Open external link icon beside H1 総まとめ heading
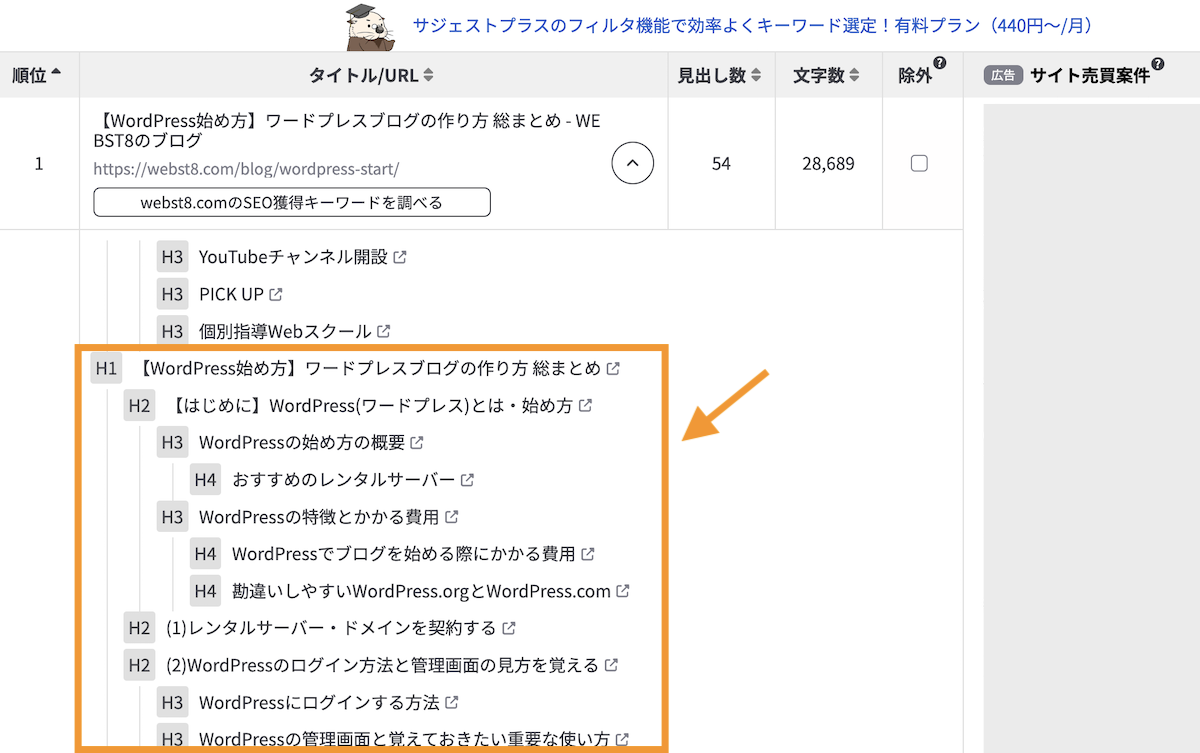The height and width of the screenshot is (753, 1200). (613, 368)
